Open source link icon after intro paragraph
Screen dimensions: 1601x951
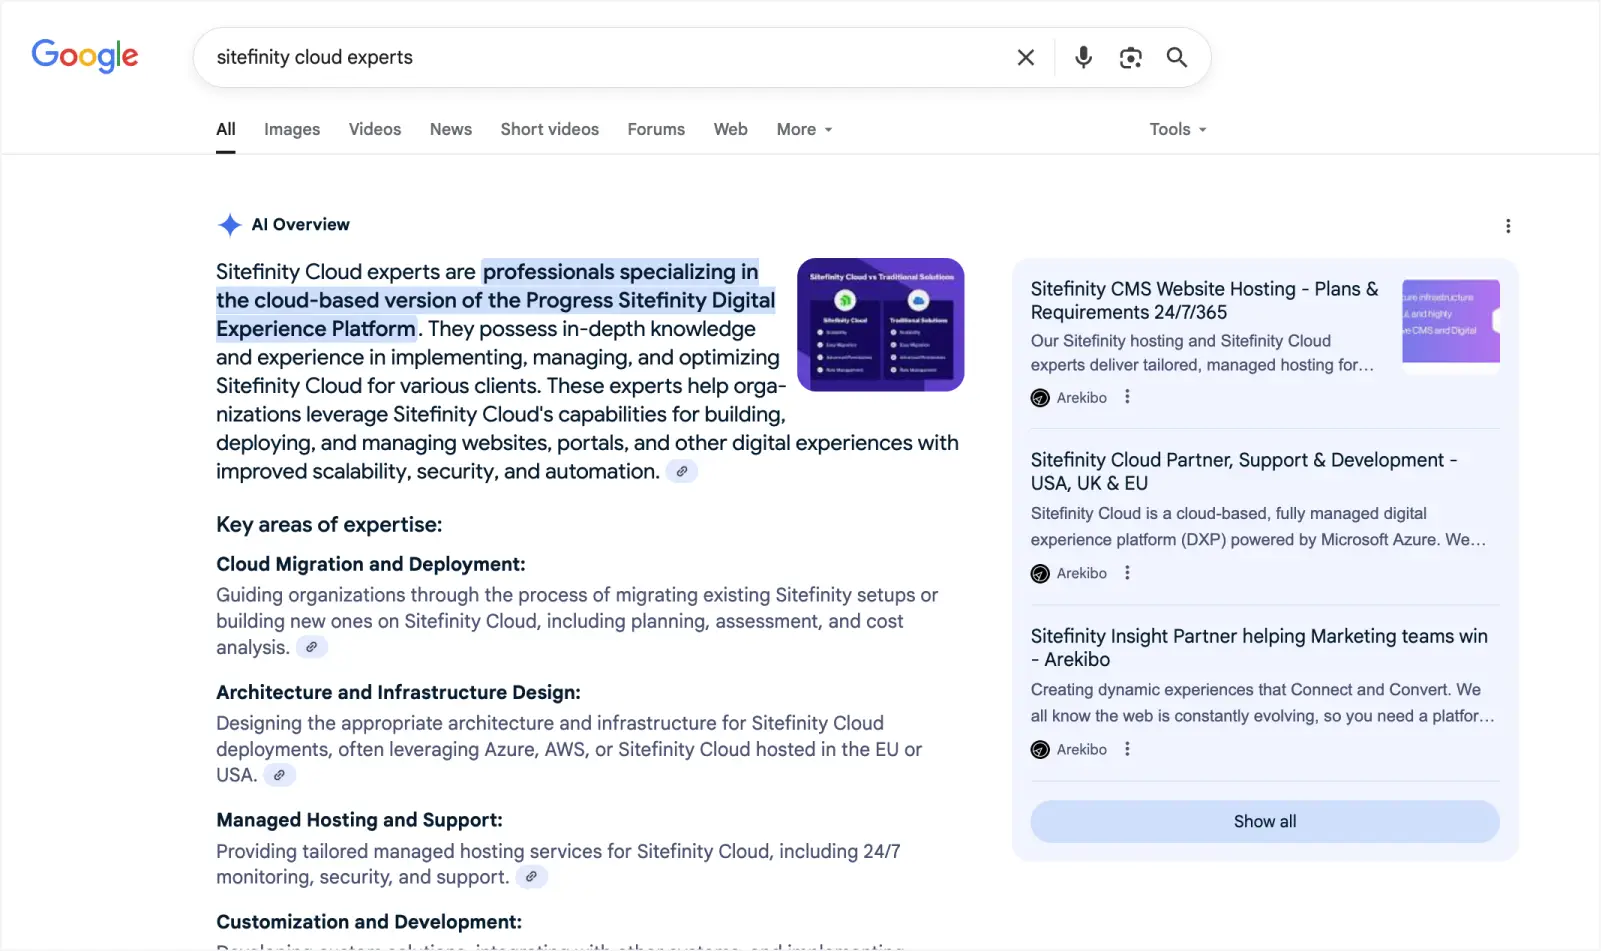pos(682,471)
